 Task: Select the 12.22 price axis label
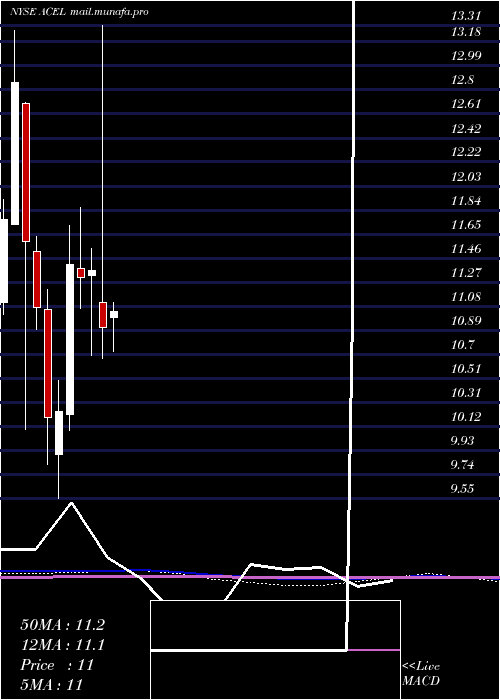pos(466,152)
